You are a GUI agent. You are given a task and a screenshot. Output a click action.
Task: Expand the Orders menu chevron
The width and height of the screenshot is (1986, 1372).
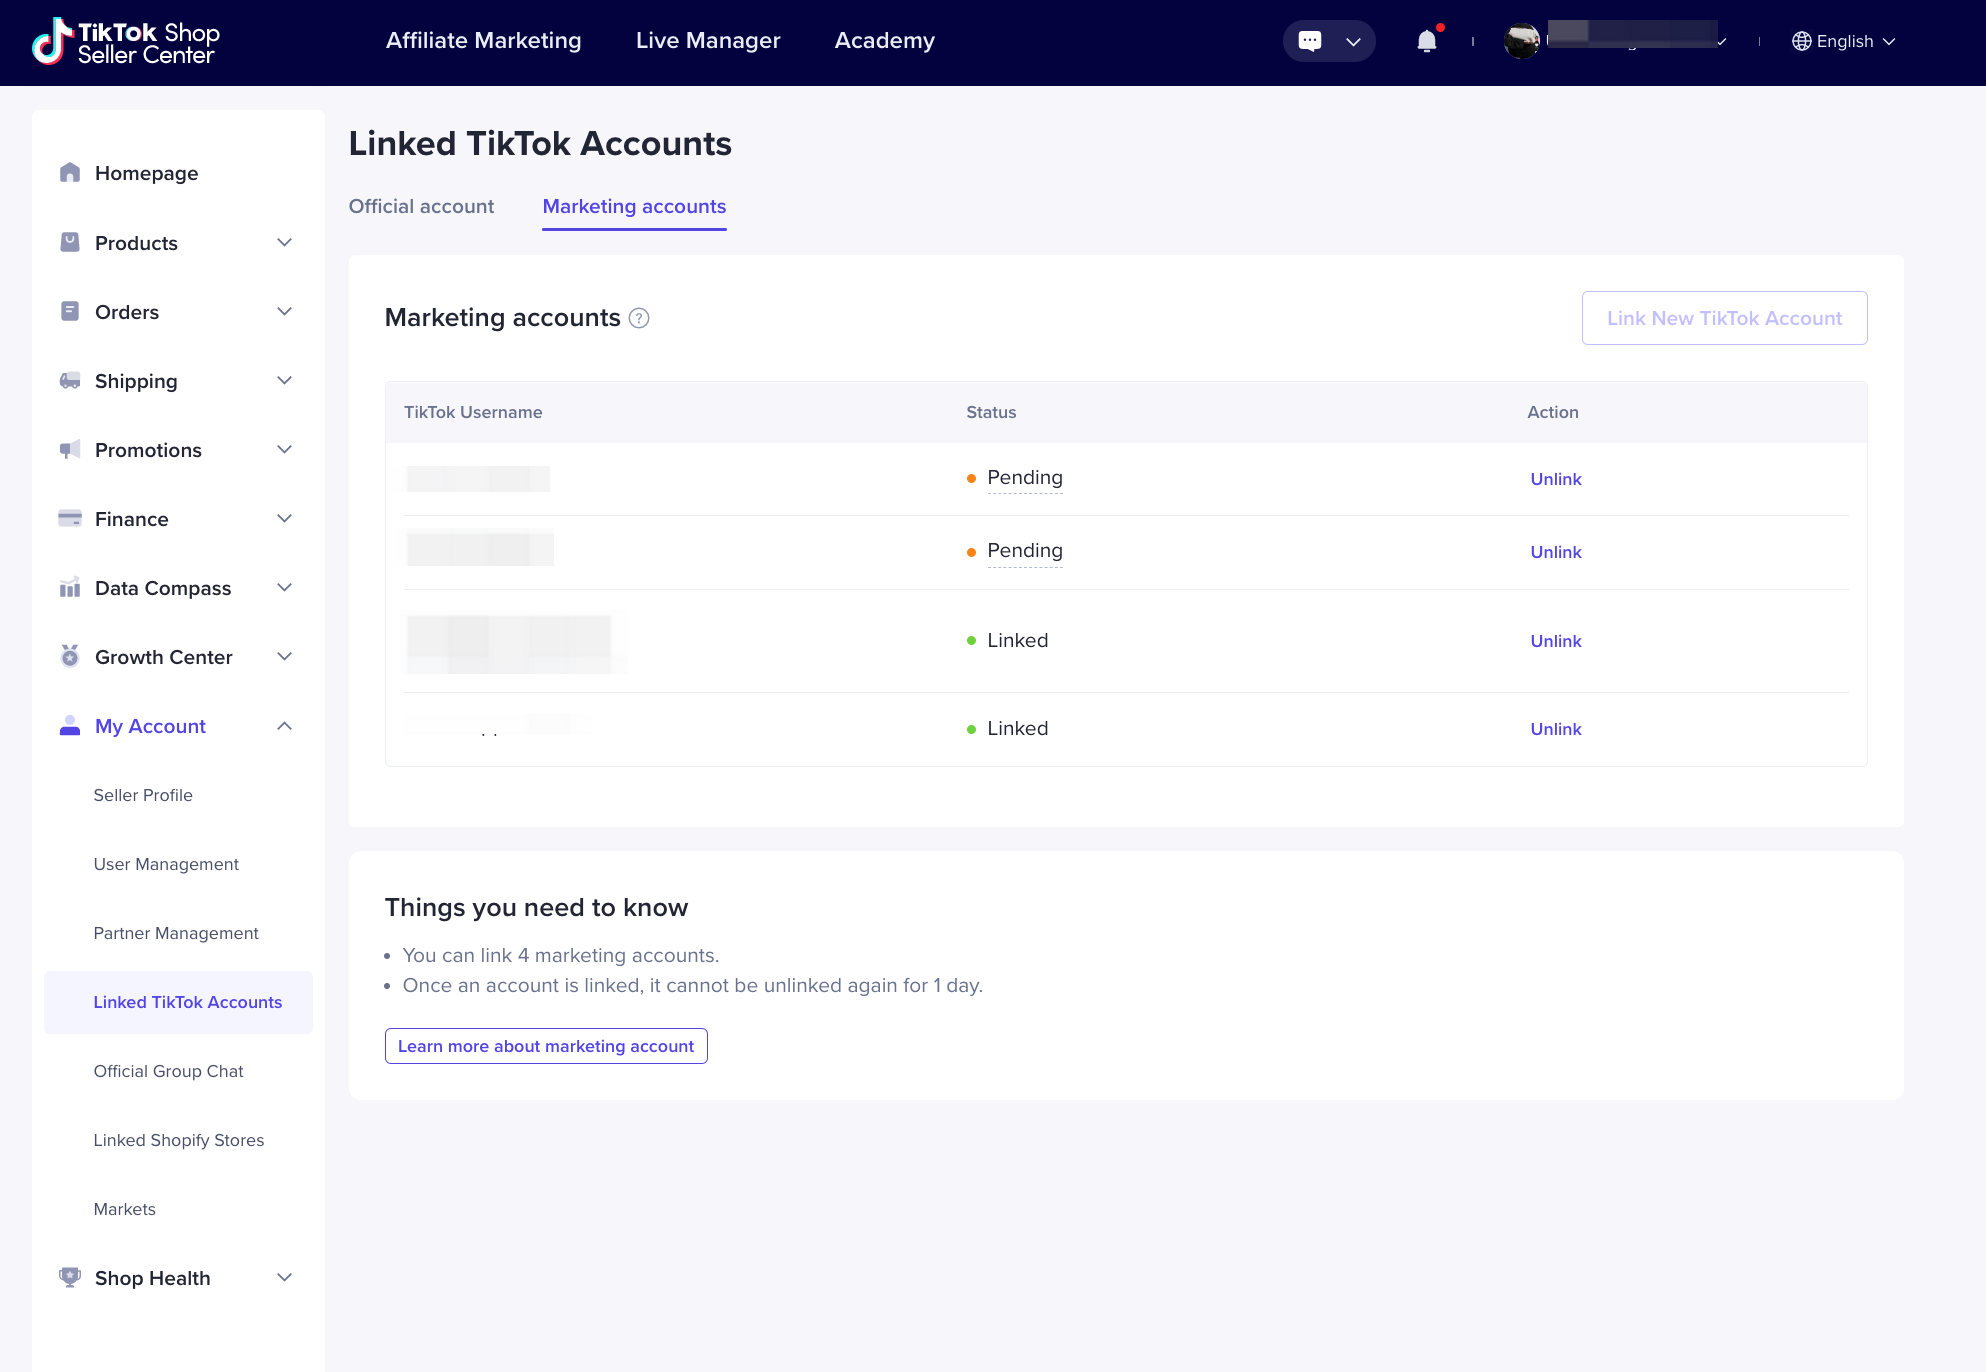pos(284,311)
